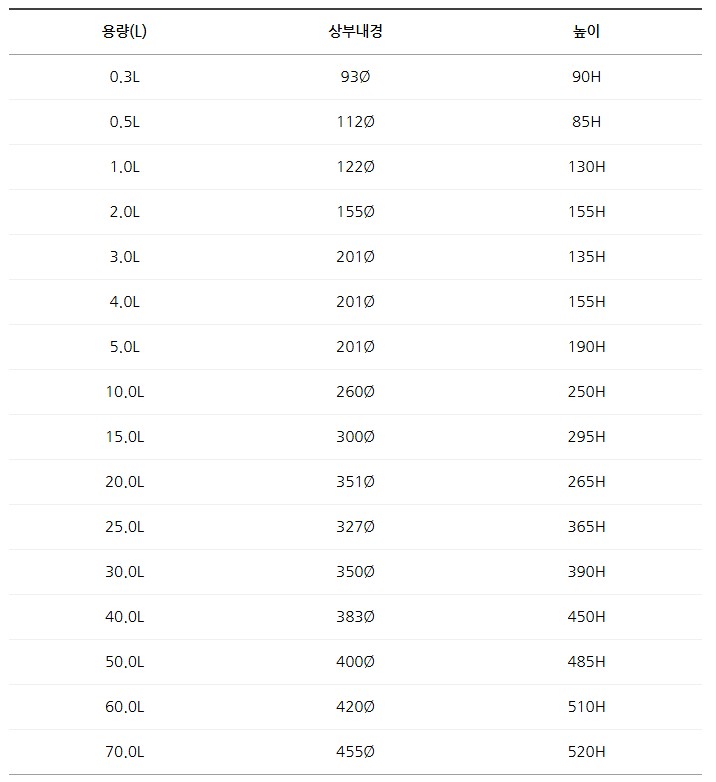Click the 높이 column header

coord(586,31)
